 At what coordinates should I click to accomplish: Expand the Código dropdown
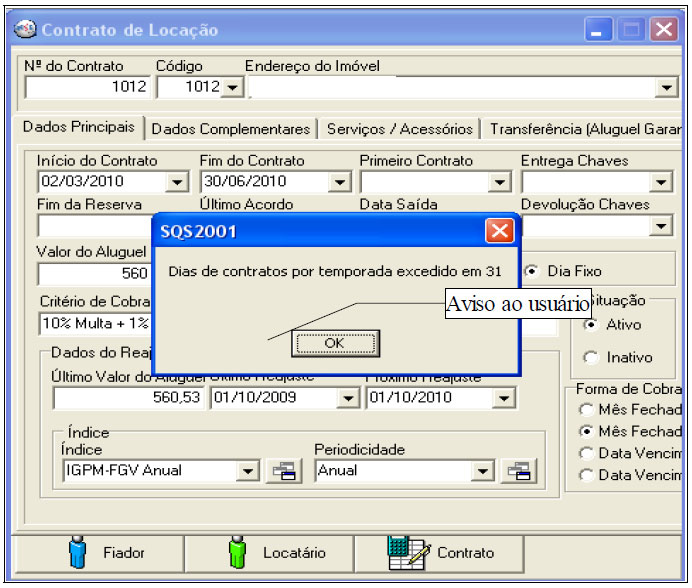coord(233,87)
